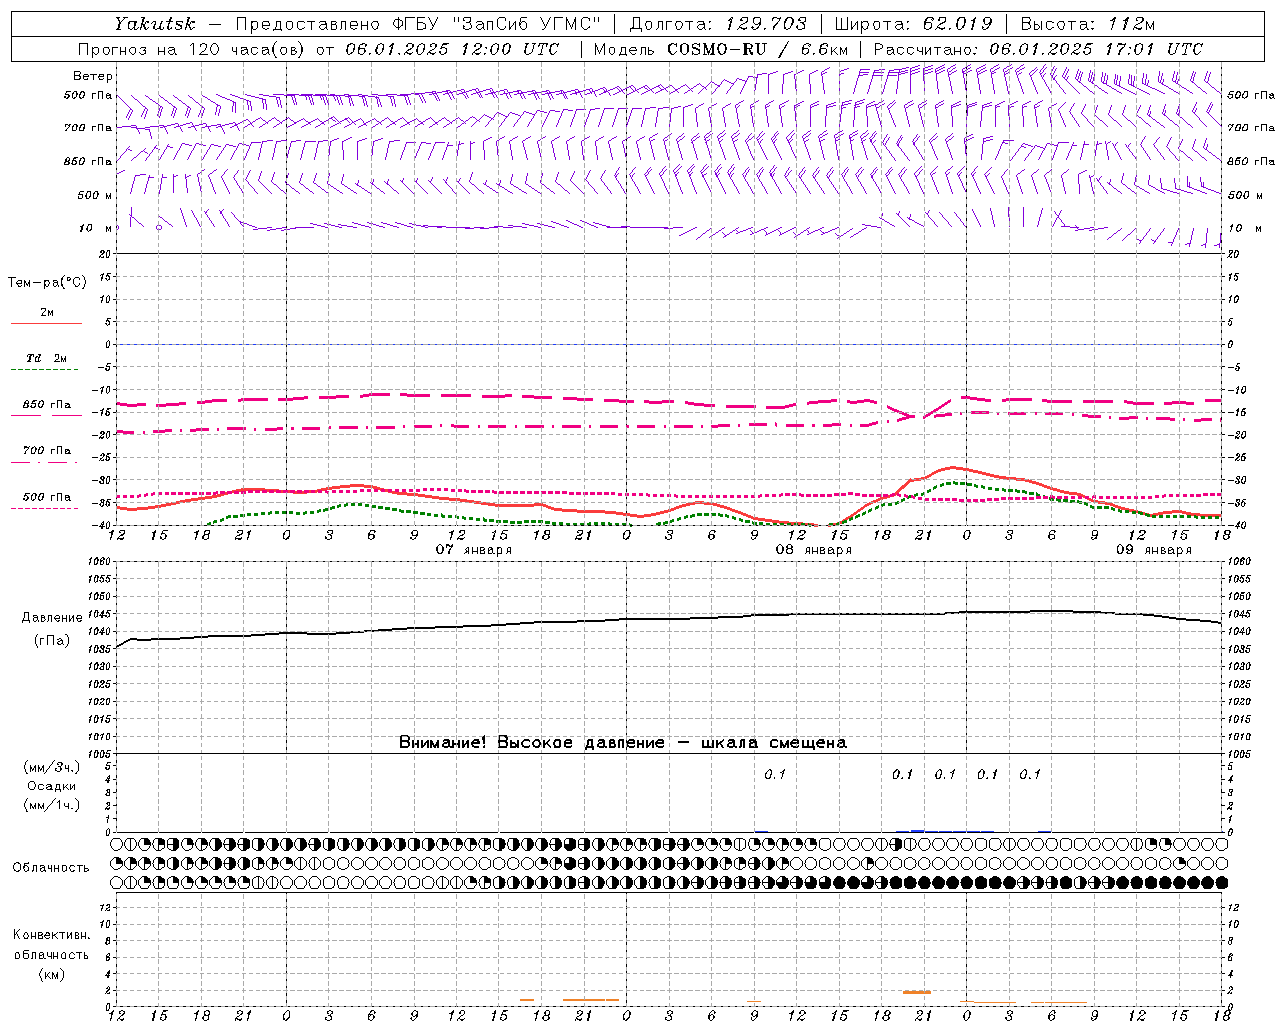Image resolution: width=1280 pixels, height=1024 pixels.
Task: Click the 'Рассчитано: 06.01.2025 17:01 UTC' timestamp
Action: [x=1038, y=49]
